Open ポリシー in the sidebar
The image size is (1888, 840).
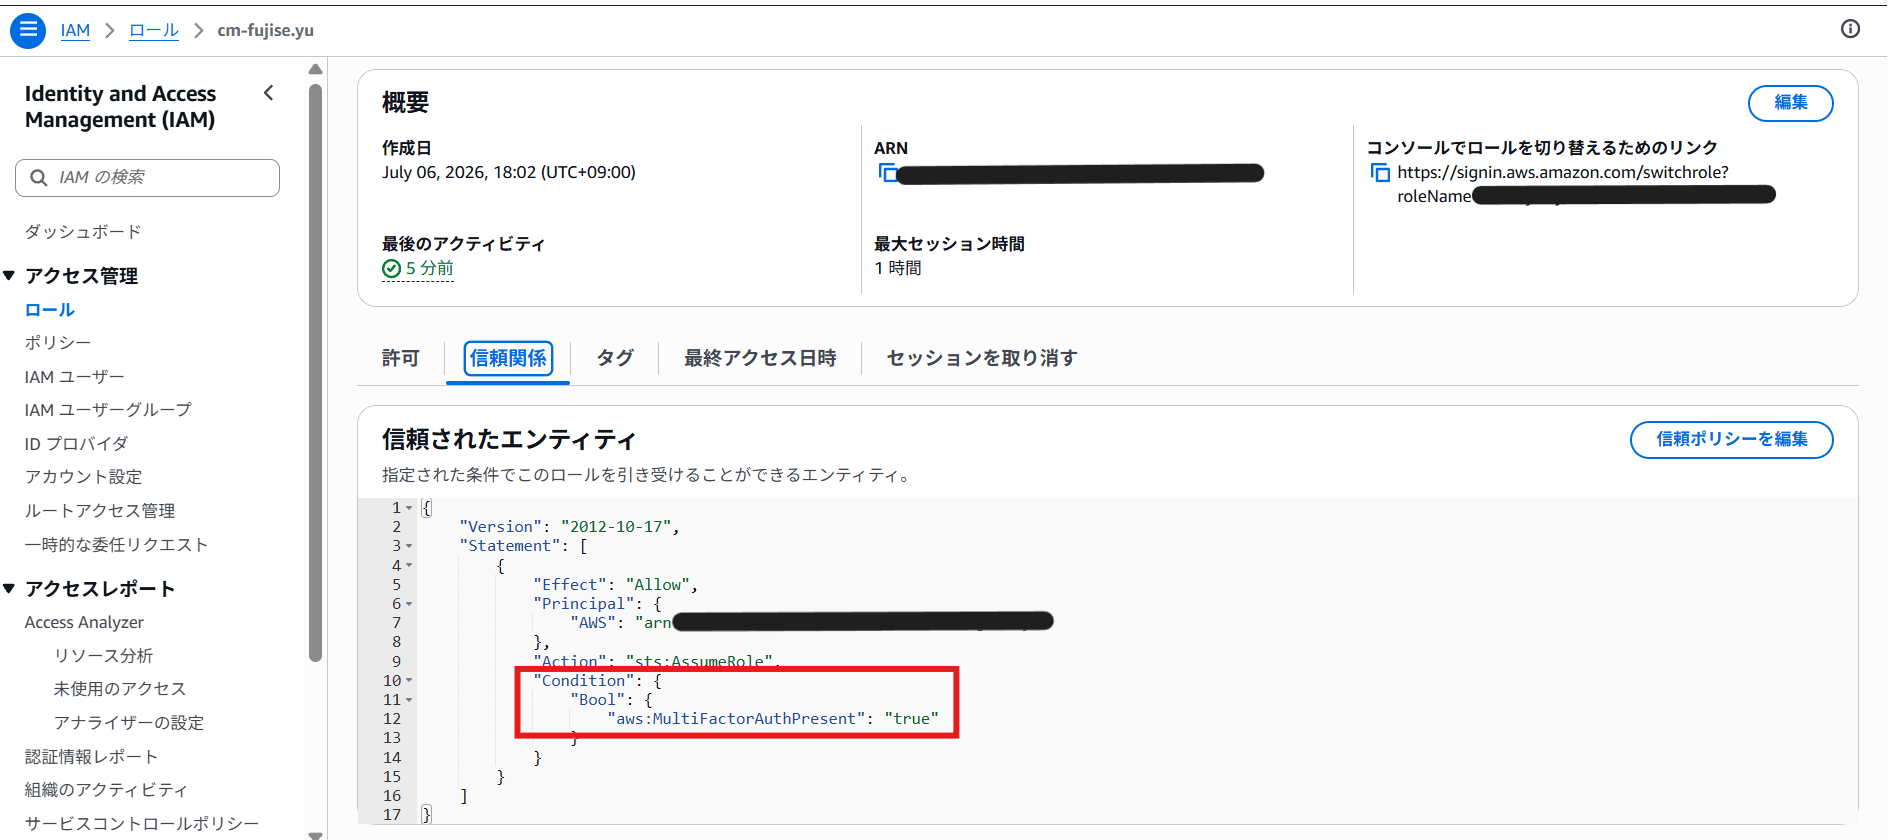[x=58, y=343]
